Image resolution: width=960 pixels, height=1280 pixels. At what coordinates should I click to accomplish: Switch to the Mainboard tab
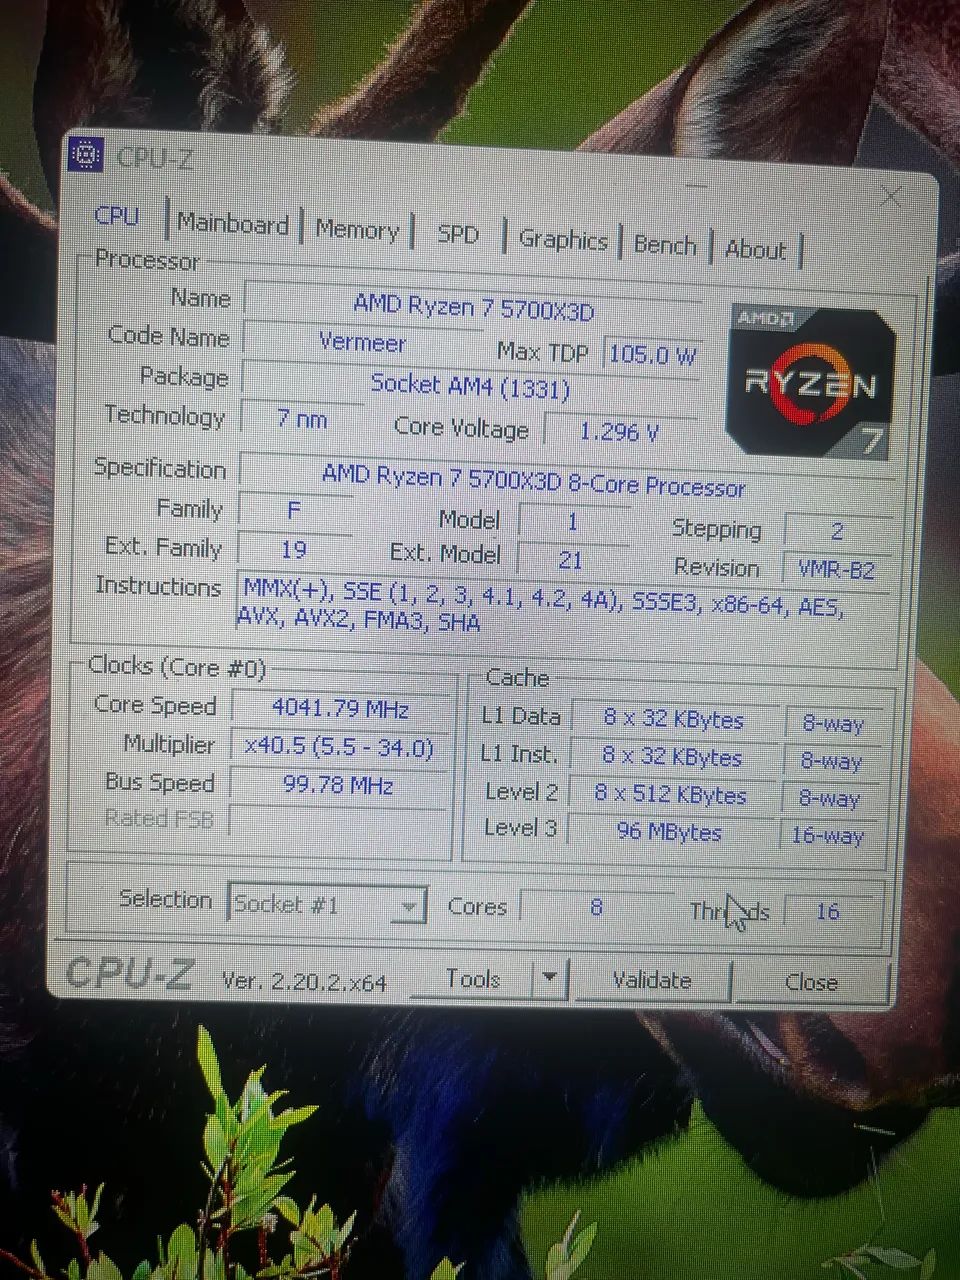232,223
